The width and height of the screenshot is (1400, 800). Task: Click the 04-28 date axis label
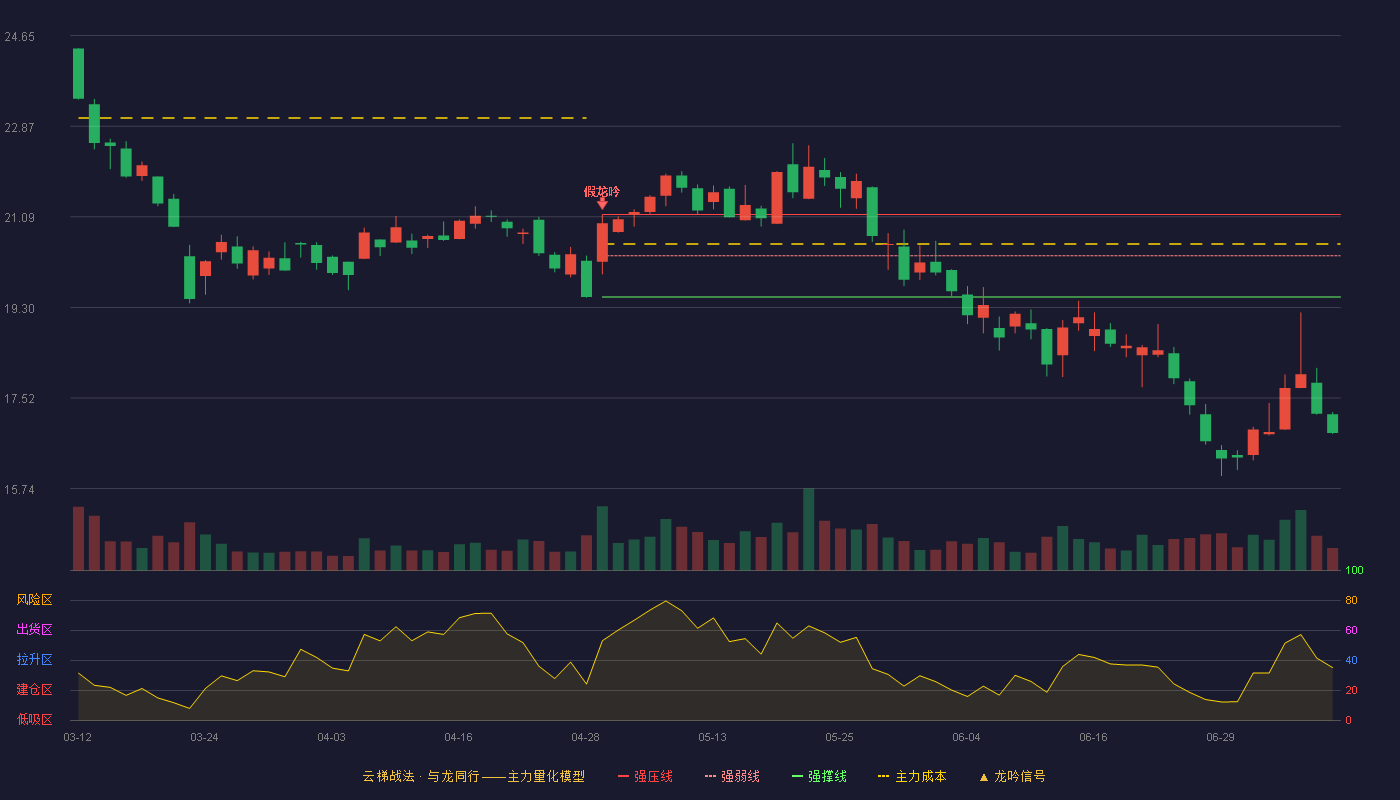click(x=585, y=737)
